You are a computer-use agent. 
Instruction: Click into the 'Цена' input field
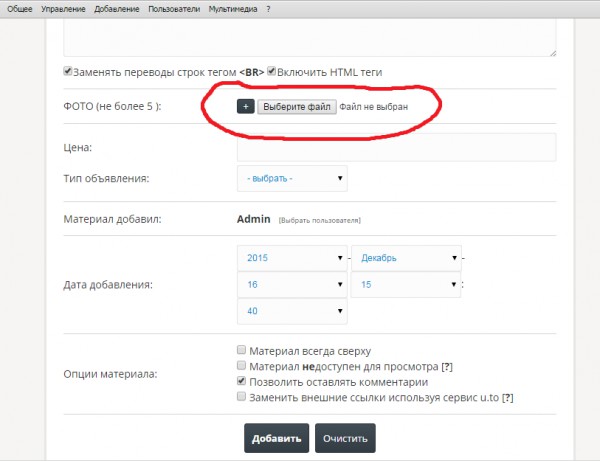396,147
